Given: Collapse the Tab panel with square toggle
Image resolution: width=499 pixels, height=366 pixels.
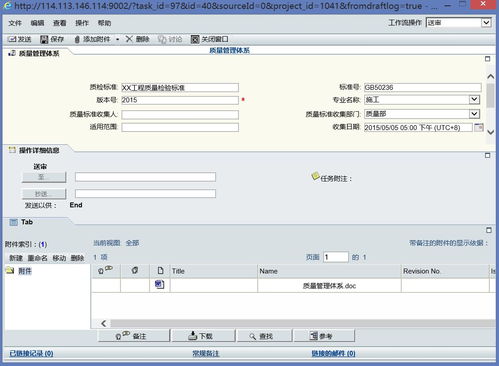Looking at the screenshot, I should click(x=489, y=230).
